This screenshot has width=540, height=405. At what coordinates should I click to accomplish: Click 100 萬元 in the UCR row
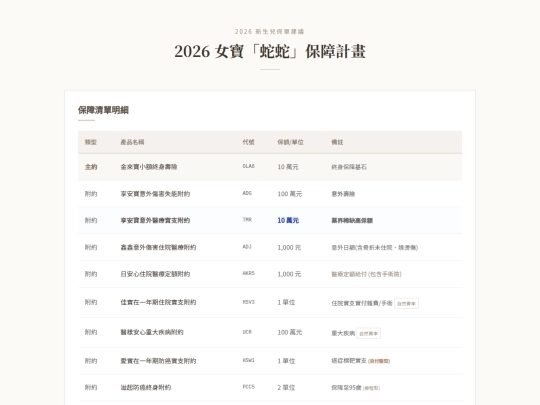pos(290,332)
